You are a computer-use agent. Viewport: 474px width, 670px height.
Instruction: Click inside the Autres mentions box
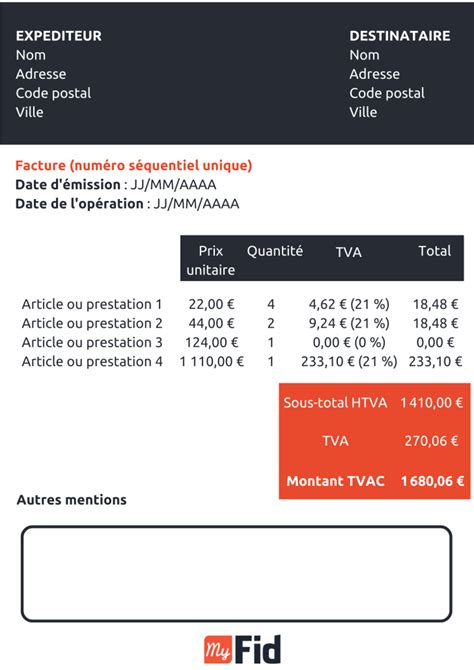(236, 573)
